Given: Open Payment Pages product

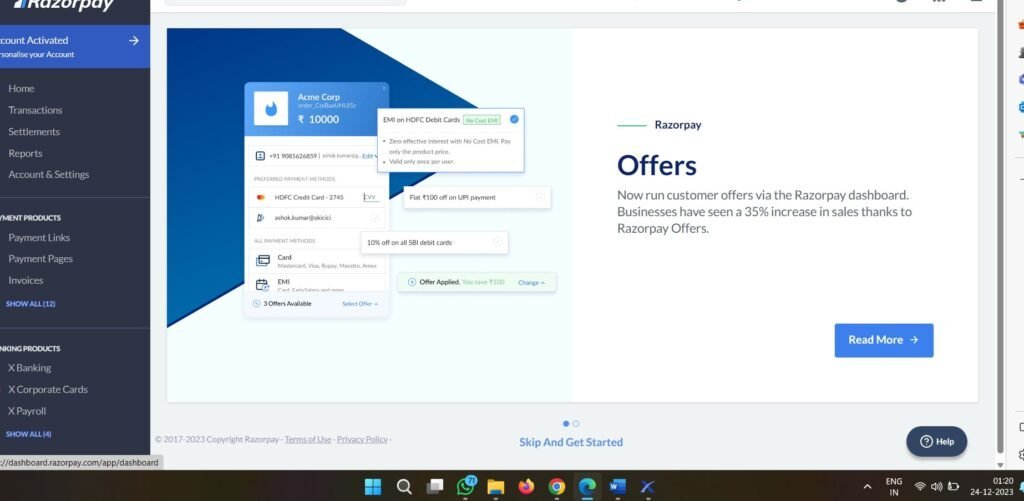Looking at the screenshot, I should [40, 259].
